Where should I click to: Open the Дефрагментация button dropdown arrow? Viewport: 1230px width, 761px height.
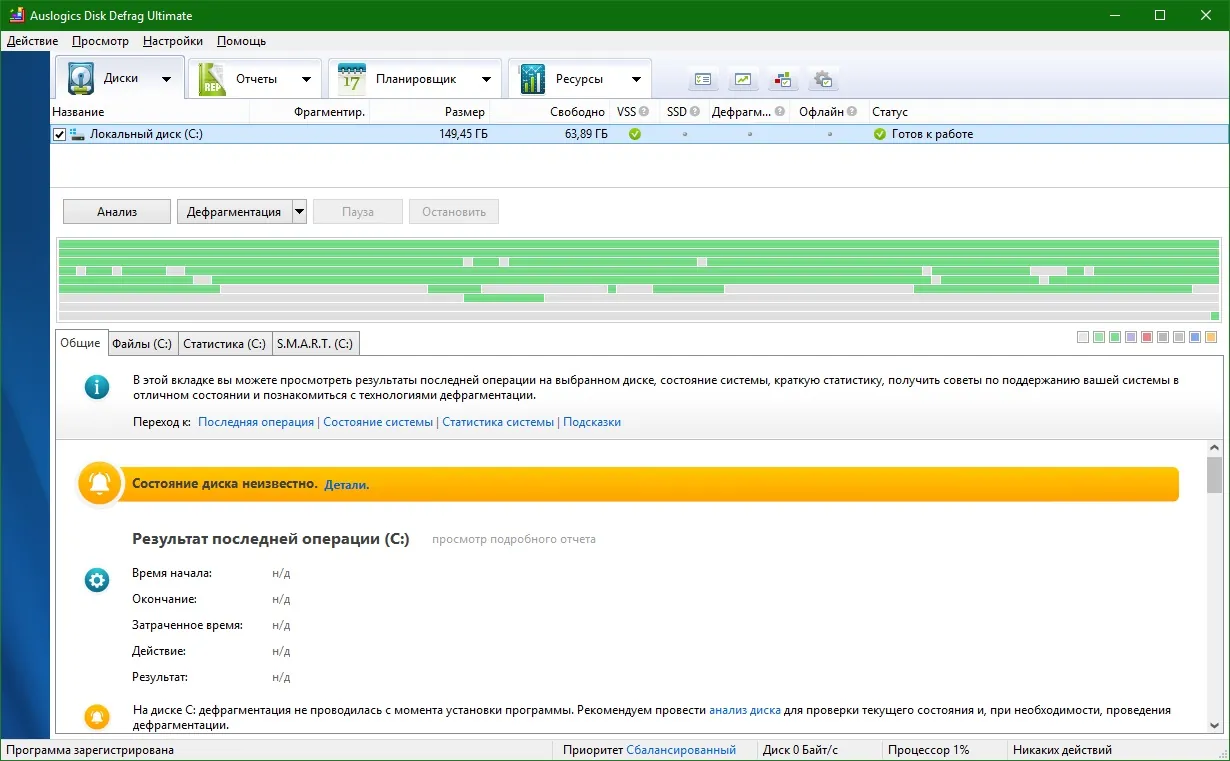tap(299, 212)
